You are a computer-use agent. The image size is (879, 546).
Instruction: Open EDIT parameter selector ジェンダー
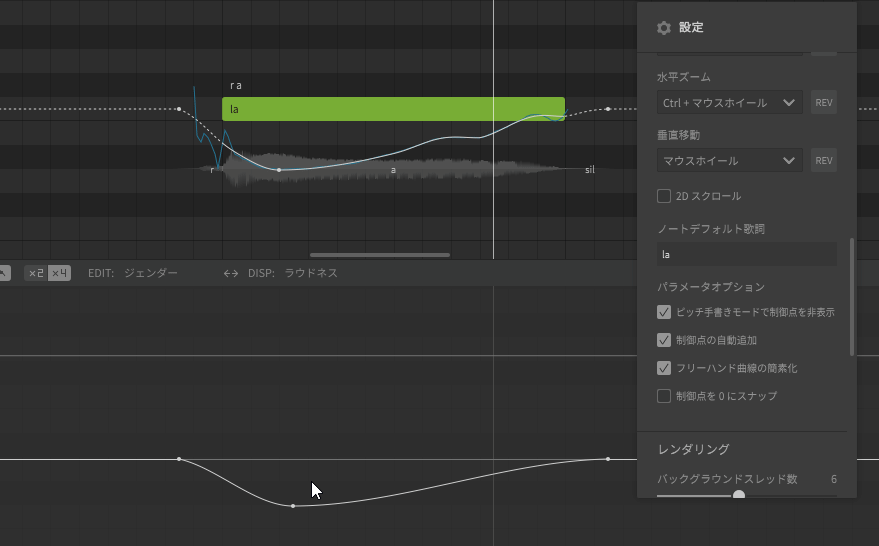click(151, 273)
